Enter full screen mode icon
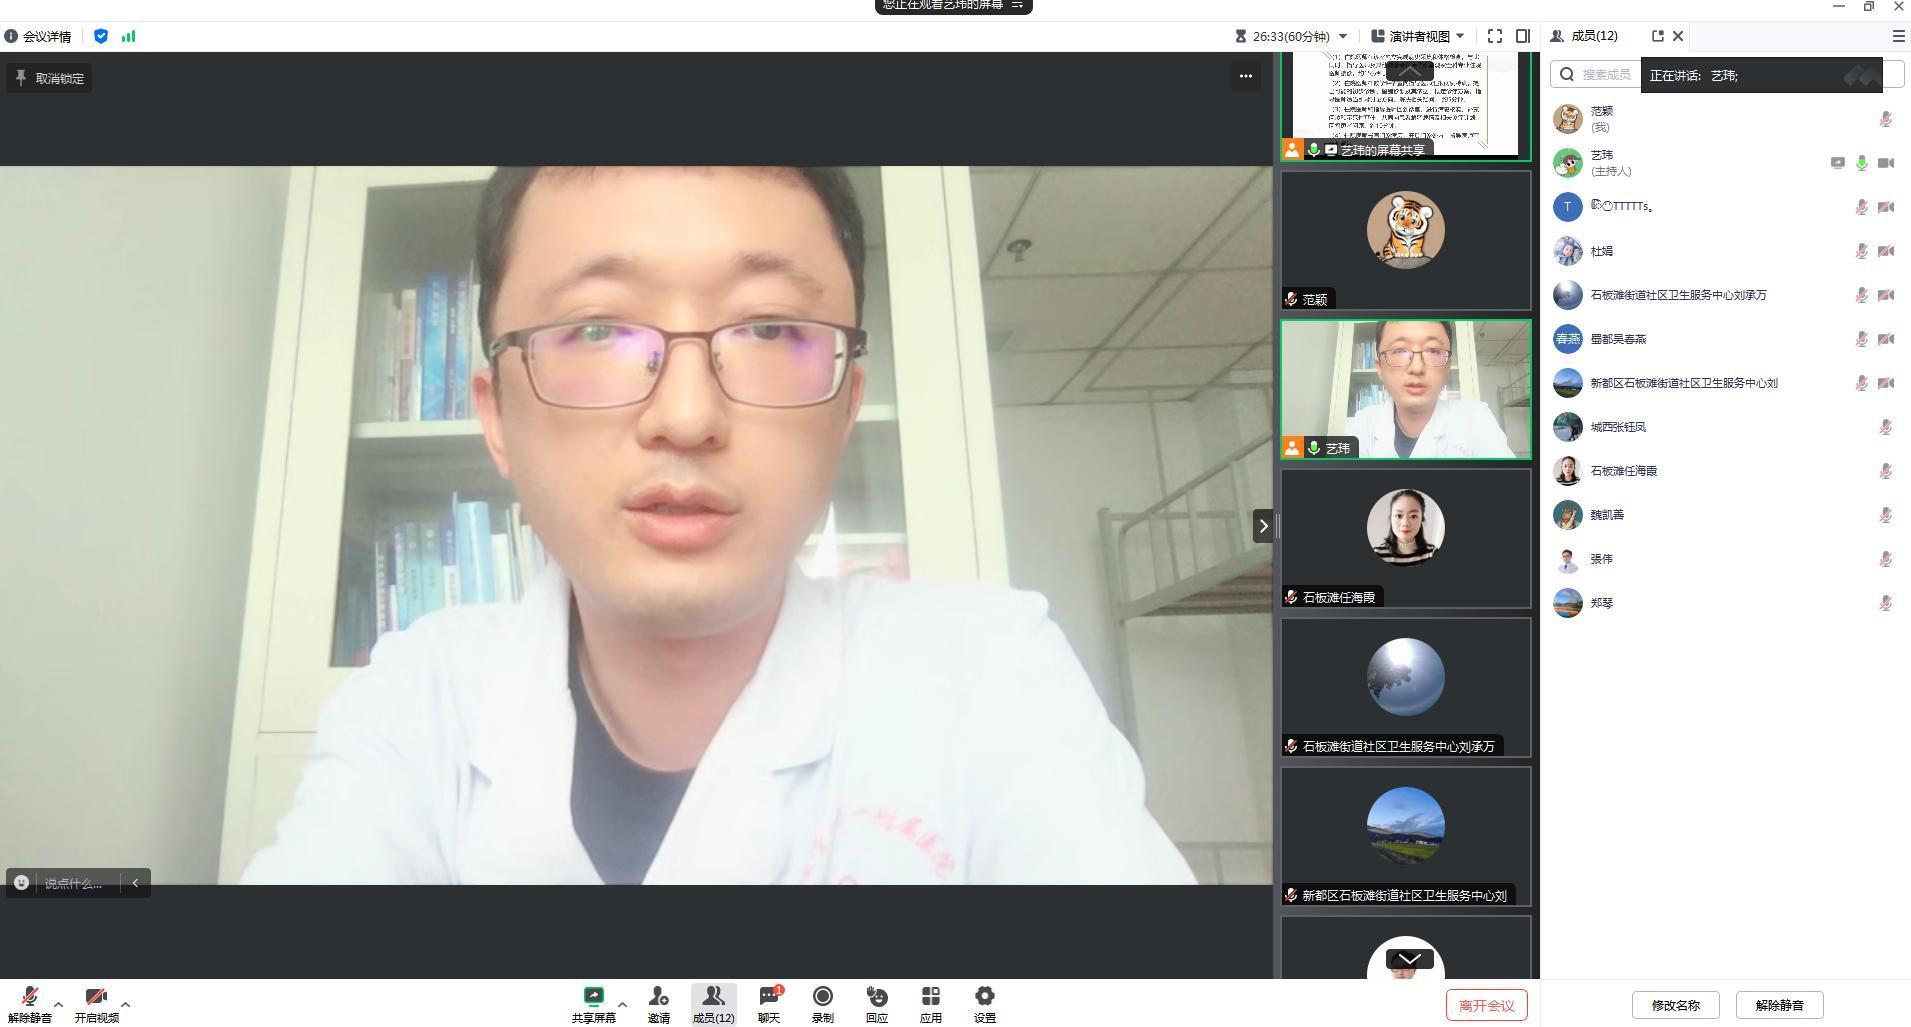Image resolution: width=1911 pixels, height=1027 pixels. click(1494, 36)
